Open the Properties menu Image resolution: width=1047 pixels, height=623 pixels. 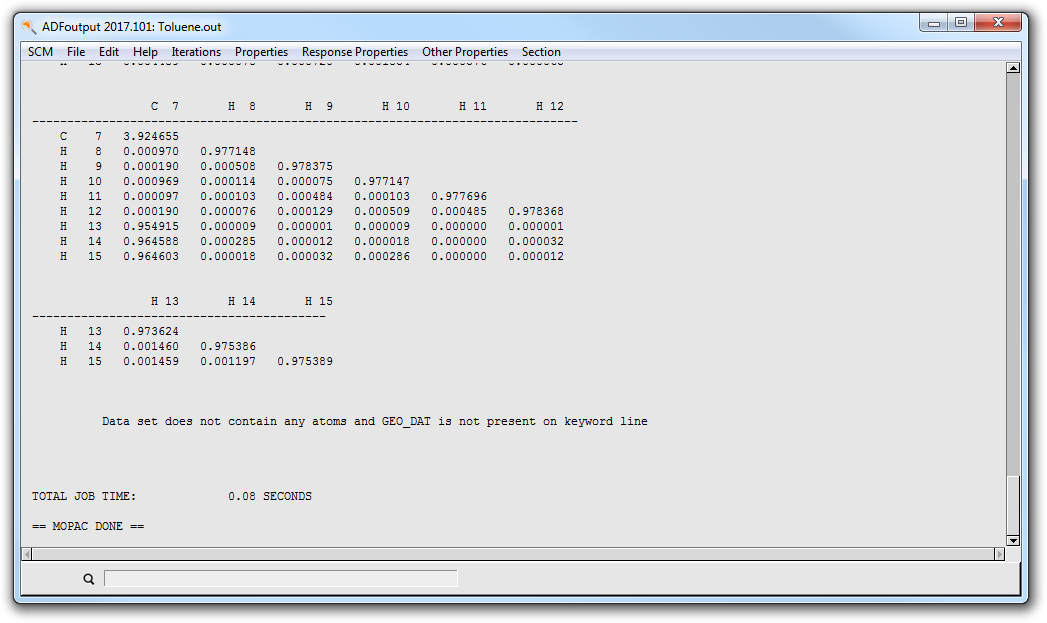coord(261,52)
